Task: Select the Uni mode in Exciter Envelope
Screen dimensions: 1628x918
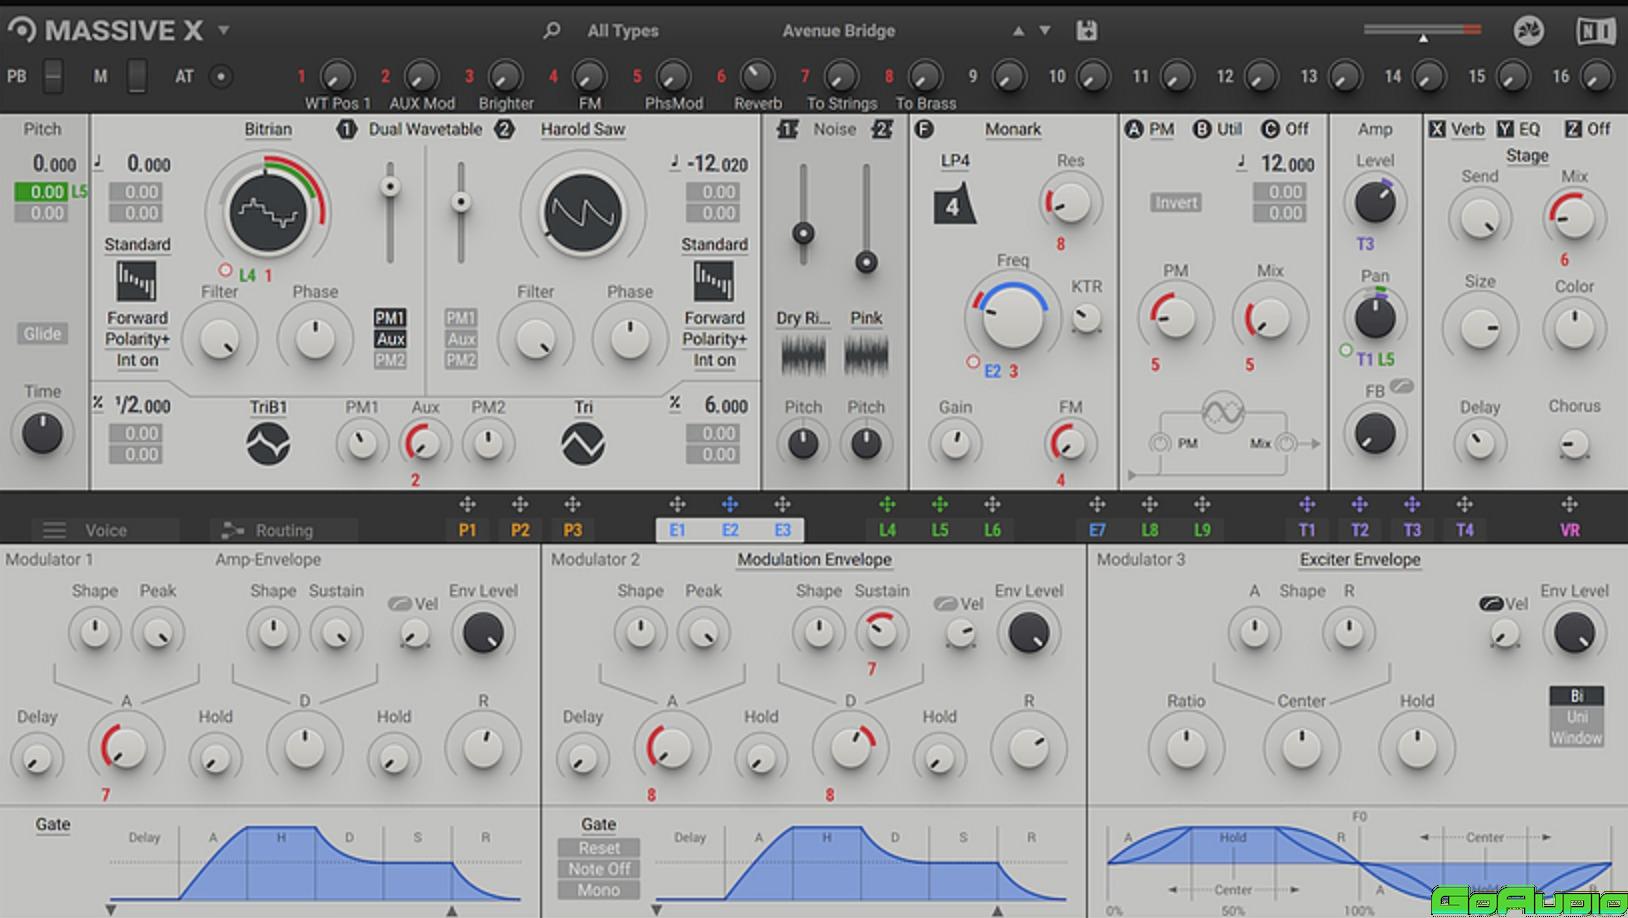Action: coord(1576,717)
